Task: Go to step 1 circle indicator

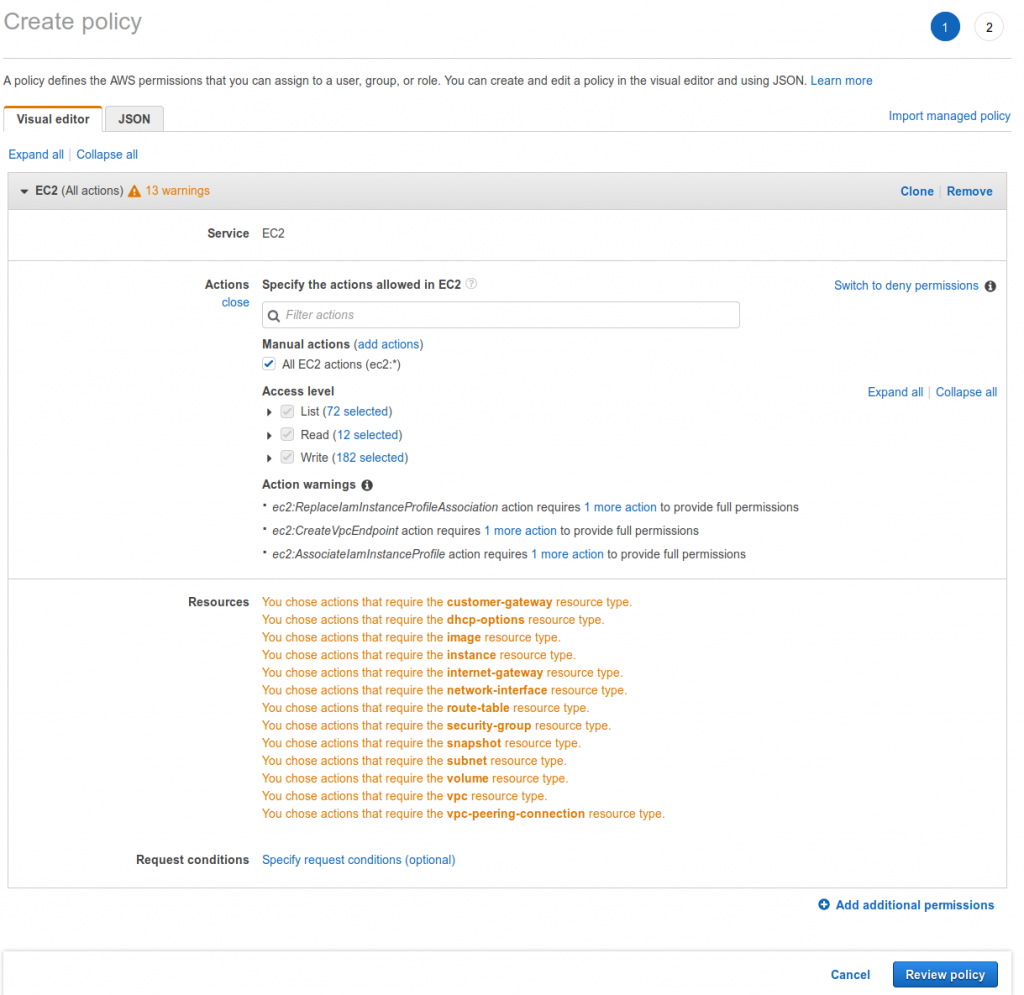Action: coord(945,27)
